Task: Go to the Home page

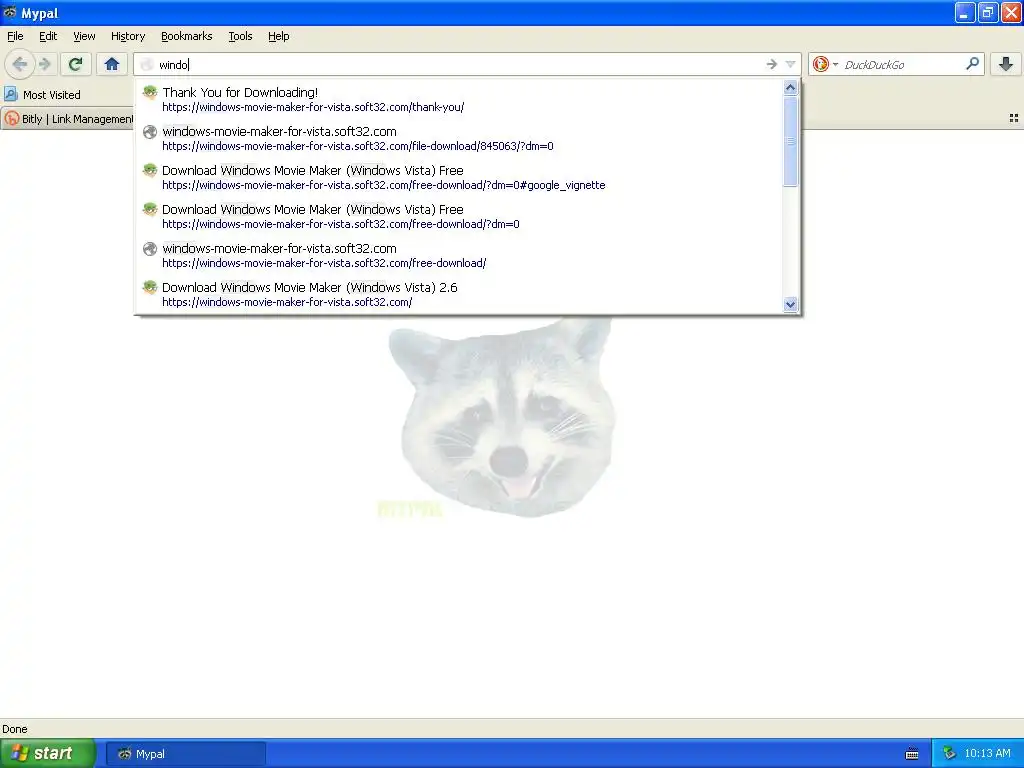Action: pyautogui.click(x=112, y=64)
